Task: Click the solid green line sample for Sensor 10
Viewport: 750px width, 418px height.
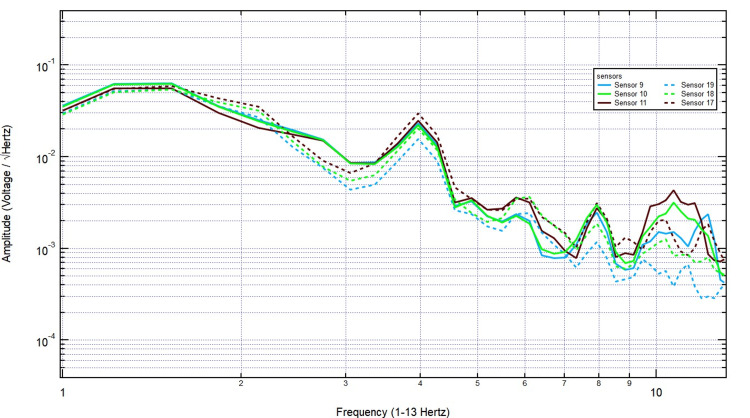Action: (x=604, y=94)
